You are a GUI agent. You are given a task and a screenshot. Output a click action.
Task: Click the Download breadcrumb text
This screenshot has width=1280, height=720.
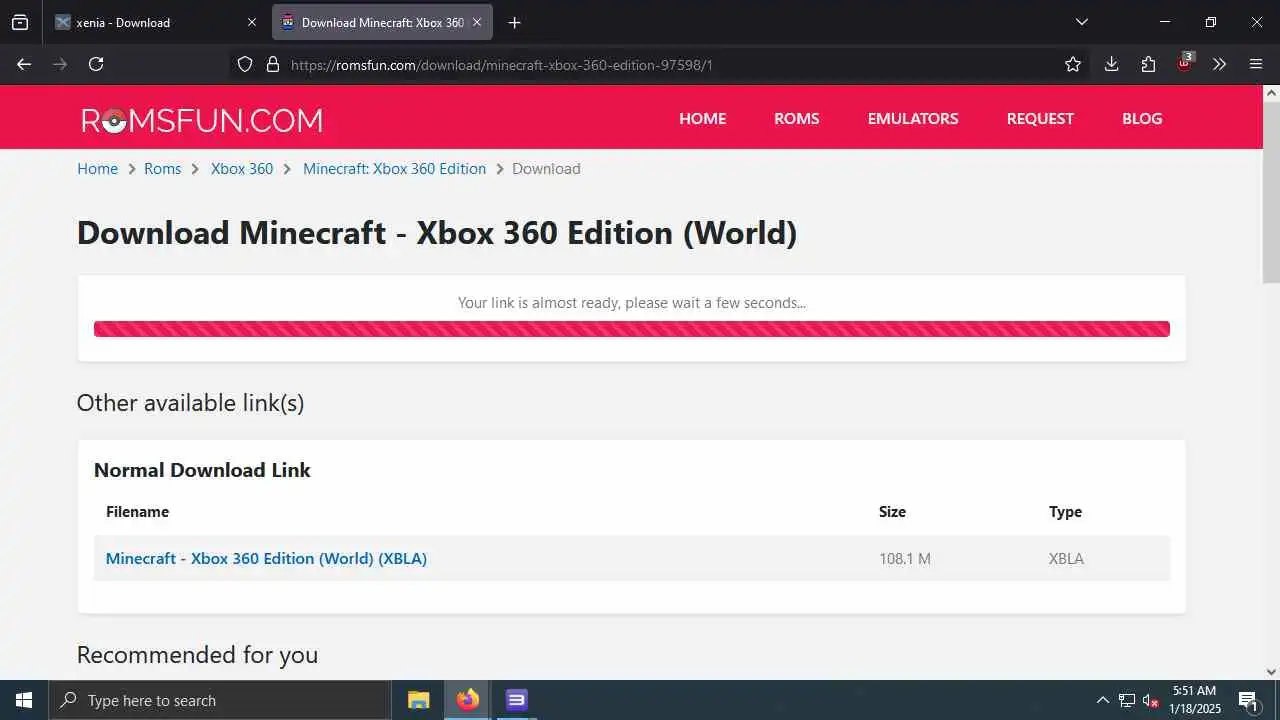546,169
